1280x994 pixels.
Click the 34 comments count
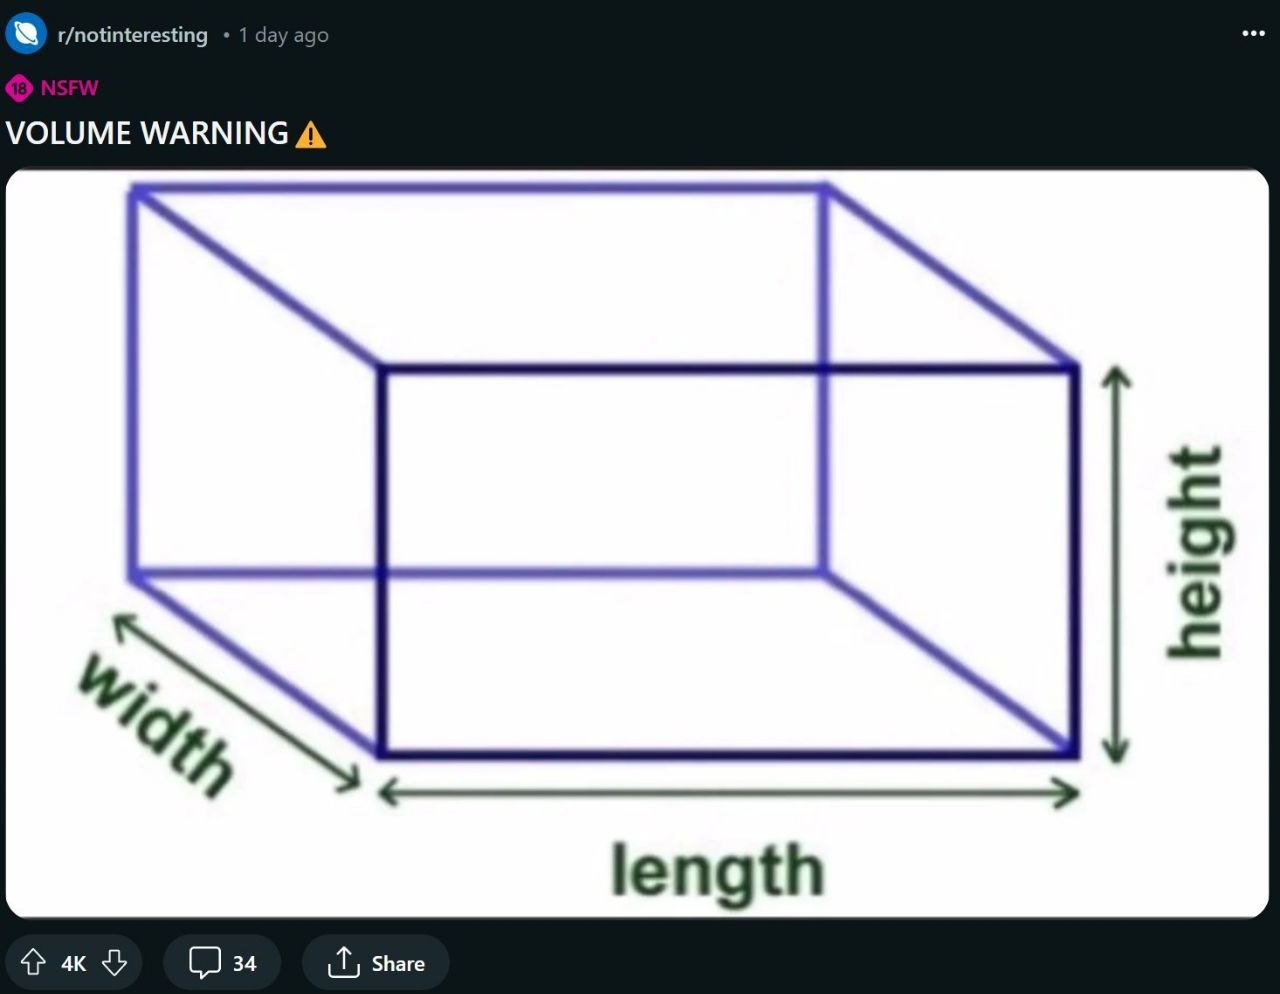tap(245, 963)
